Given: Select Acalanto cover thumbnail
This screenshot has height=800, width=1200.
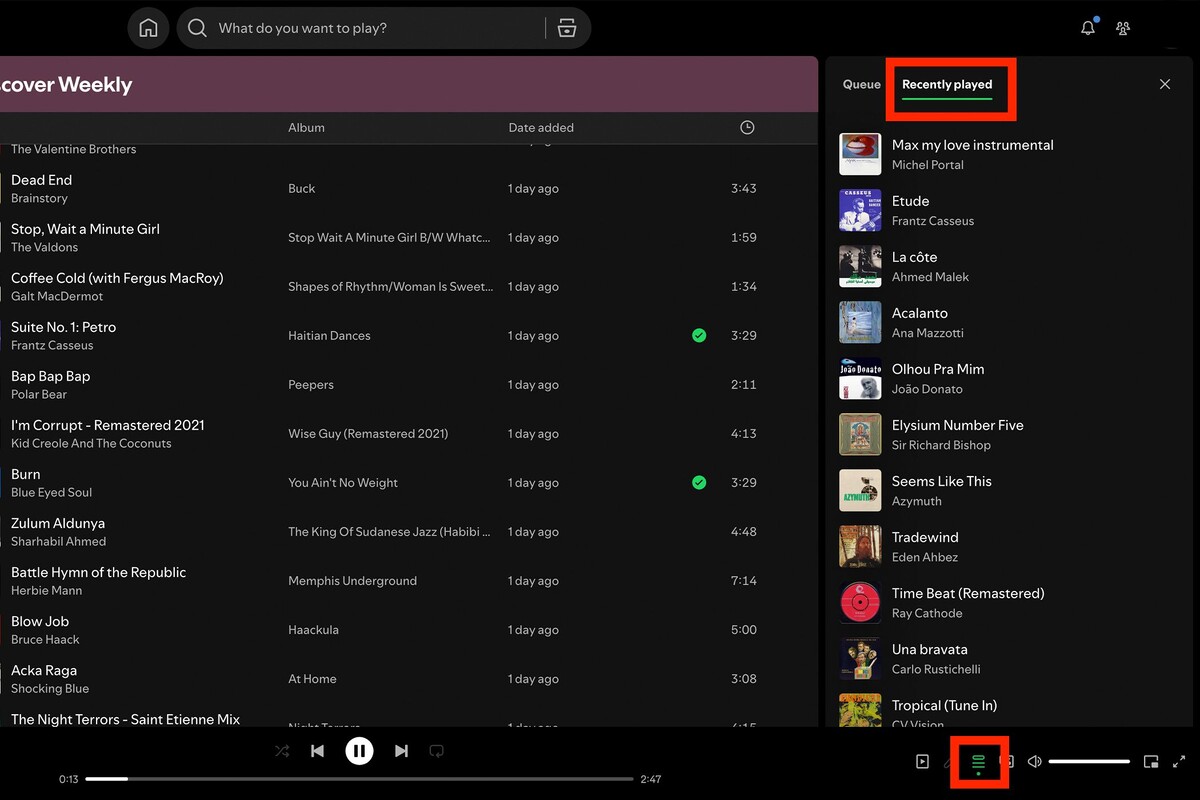Looking at the screenshot, I should coord(860,322).
